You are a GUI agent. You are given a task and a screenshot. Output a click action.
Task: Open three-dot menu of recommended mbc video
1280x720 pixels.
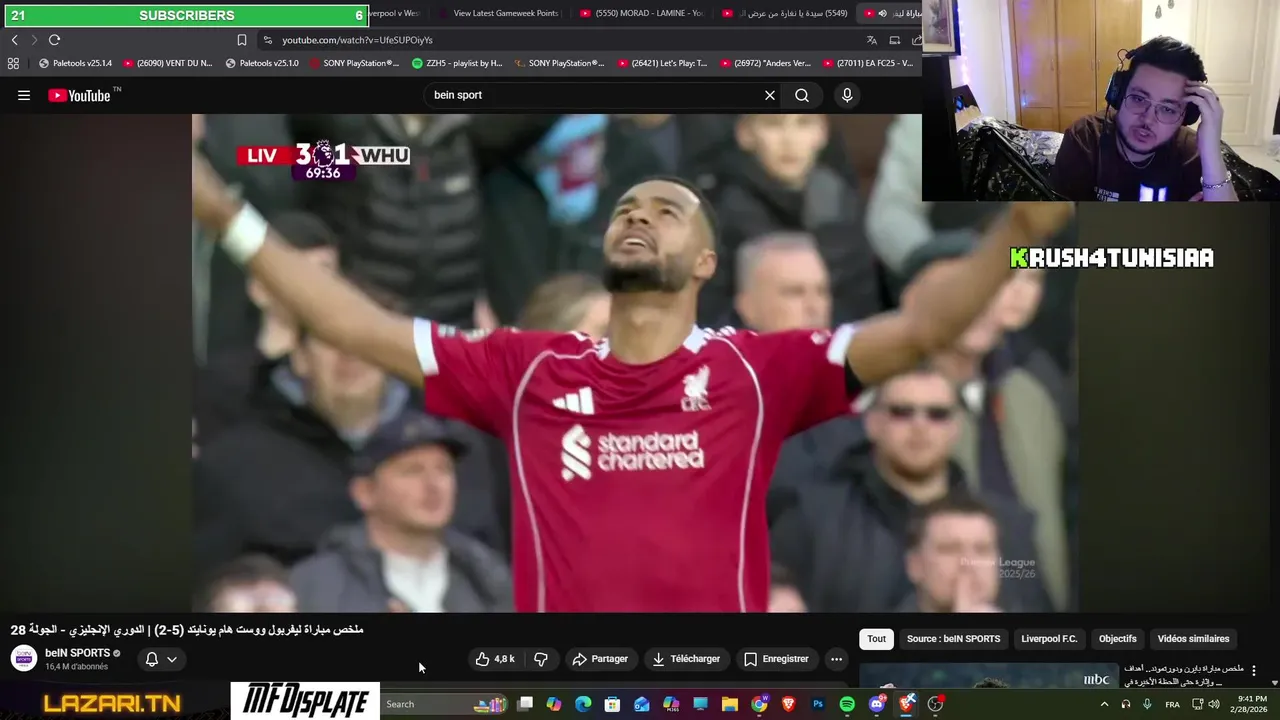[1253, 671]
